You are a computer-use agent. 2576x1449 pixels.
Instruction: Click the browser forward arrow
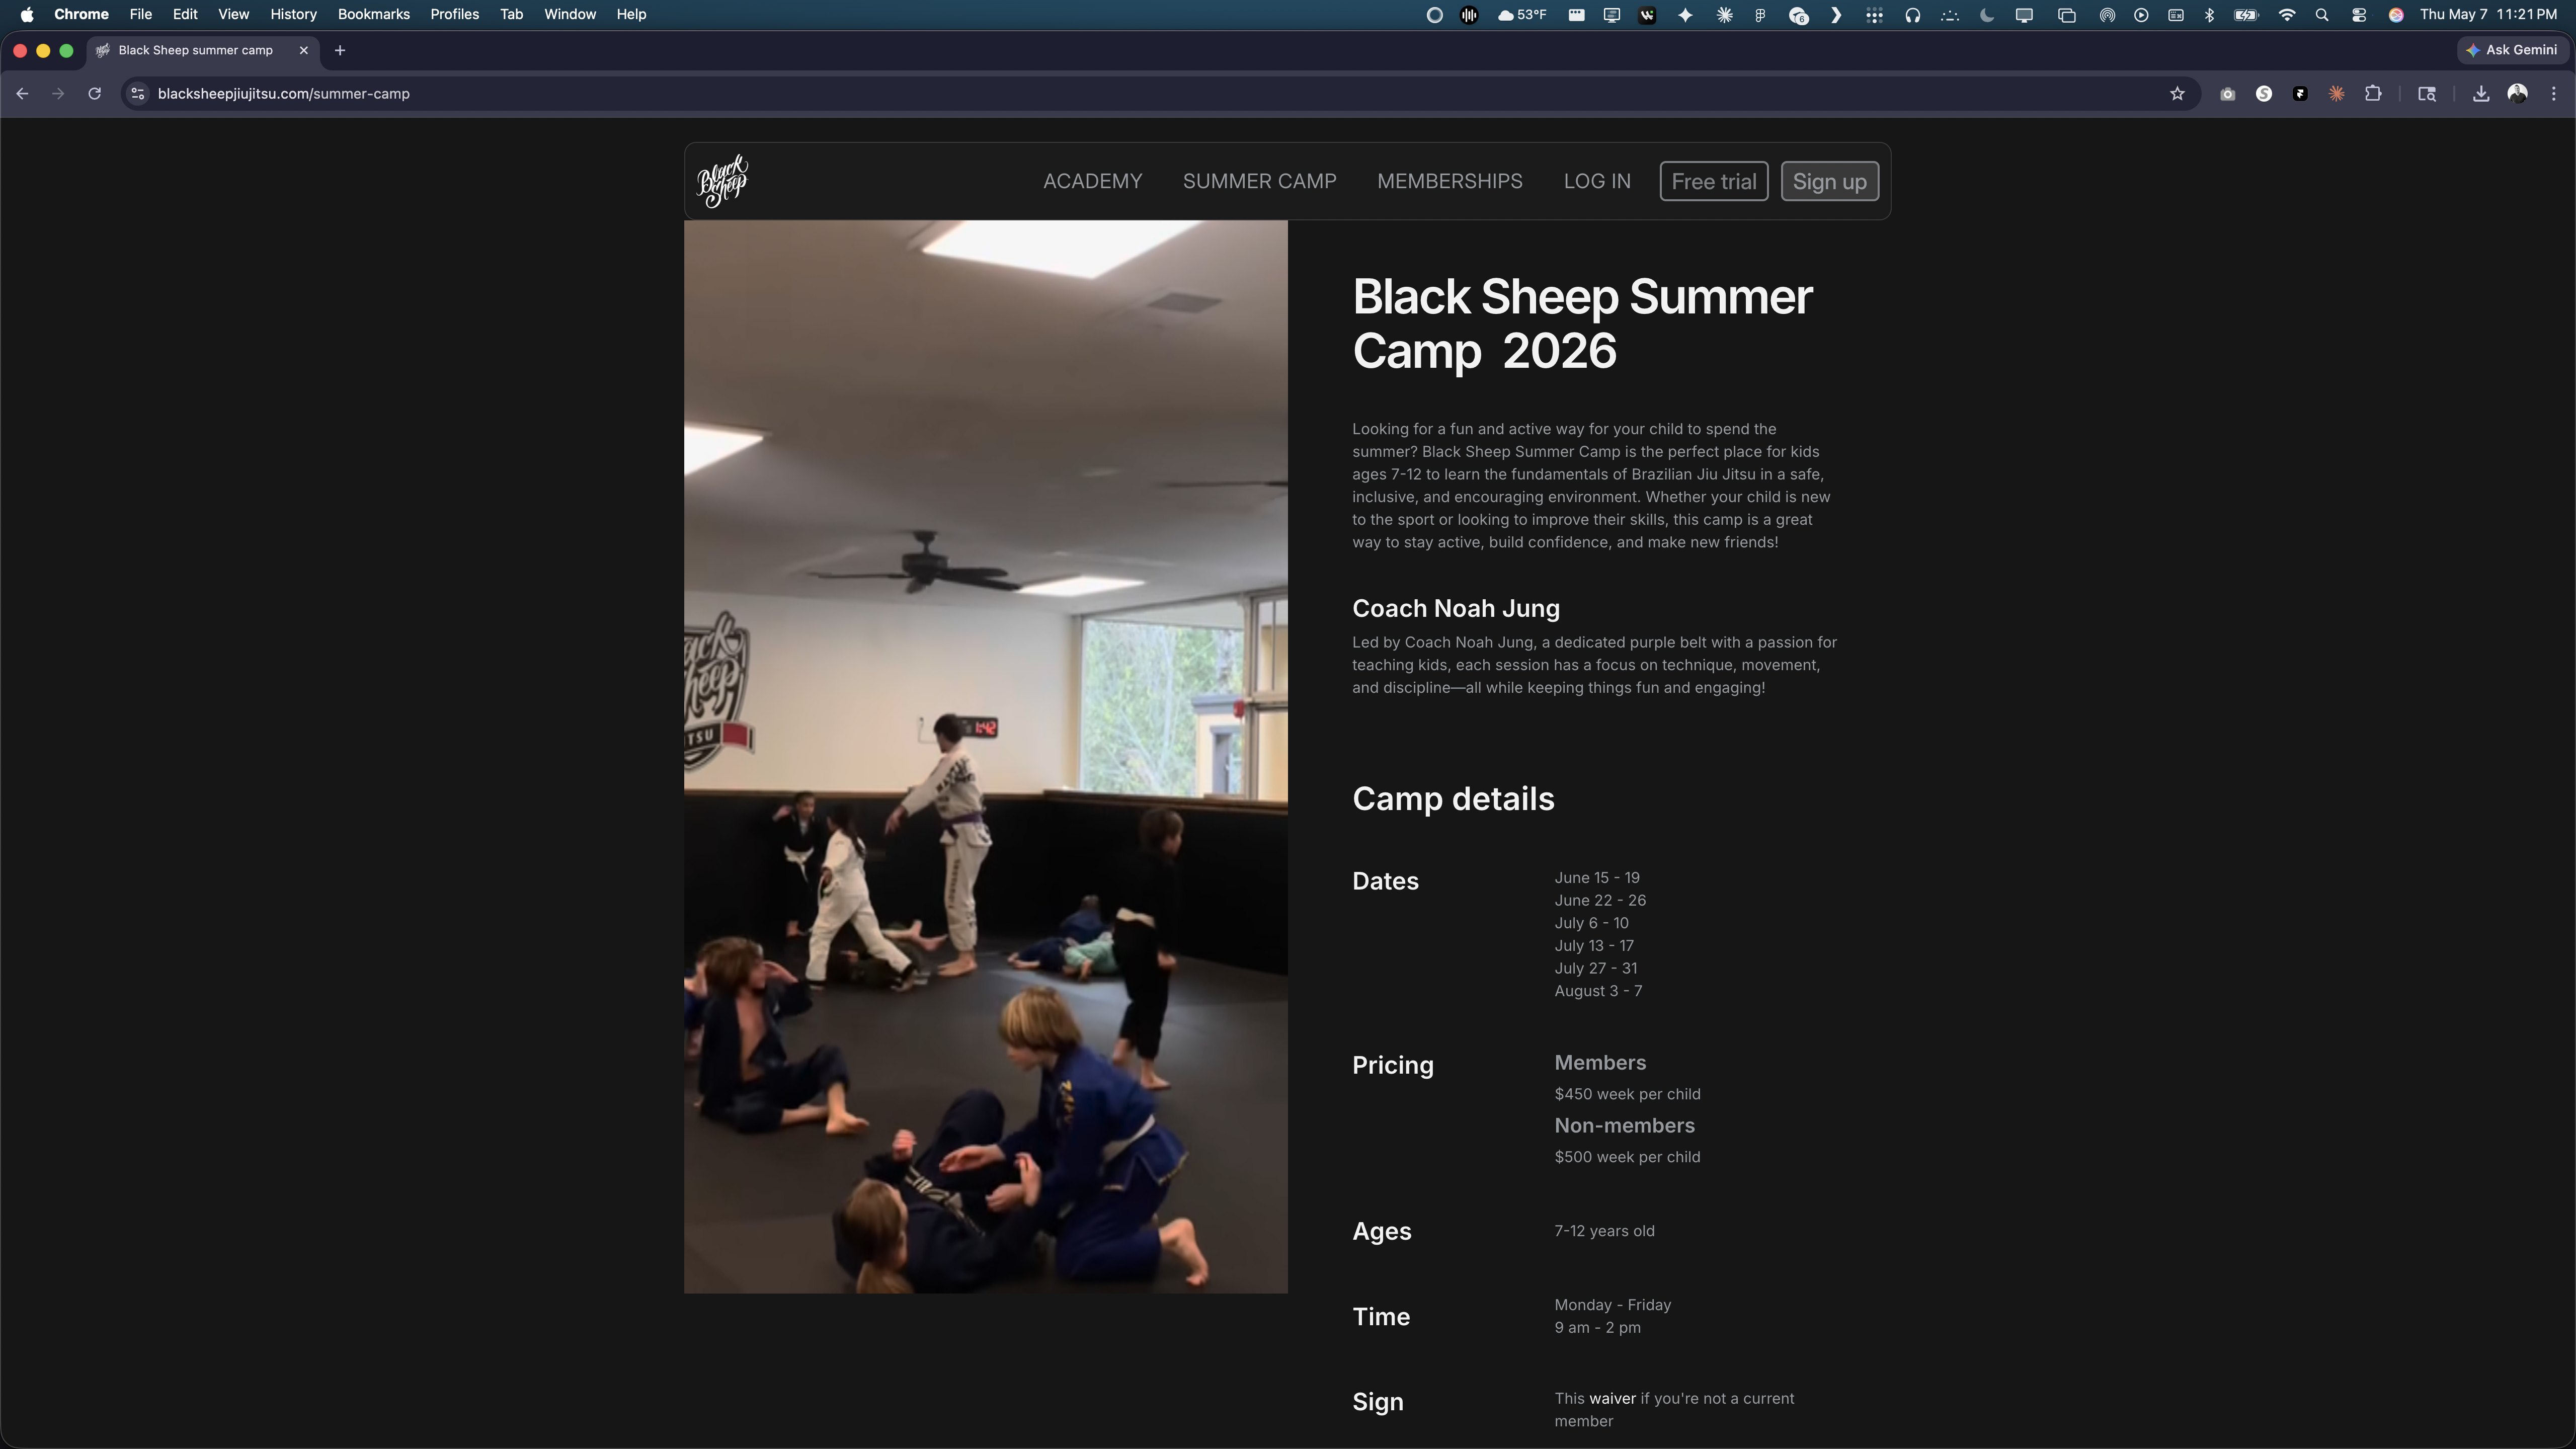pyautogui.click(x=58, y=94)
